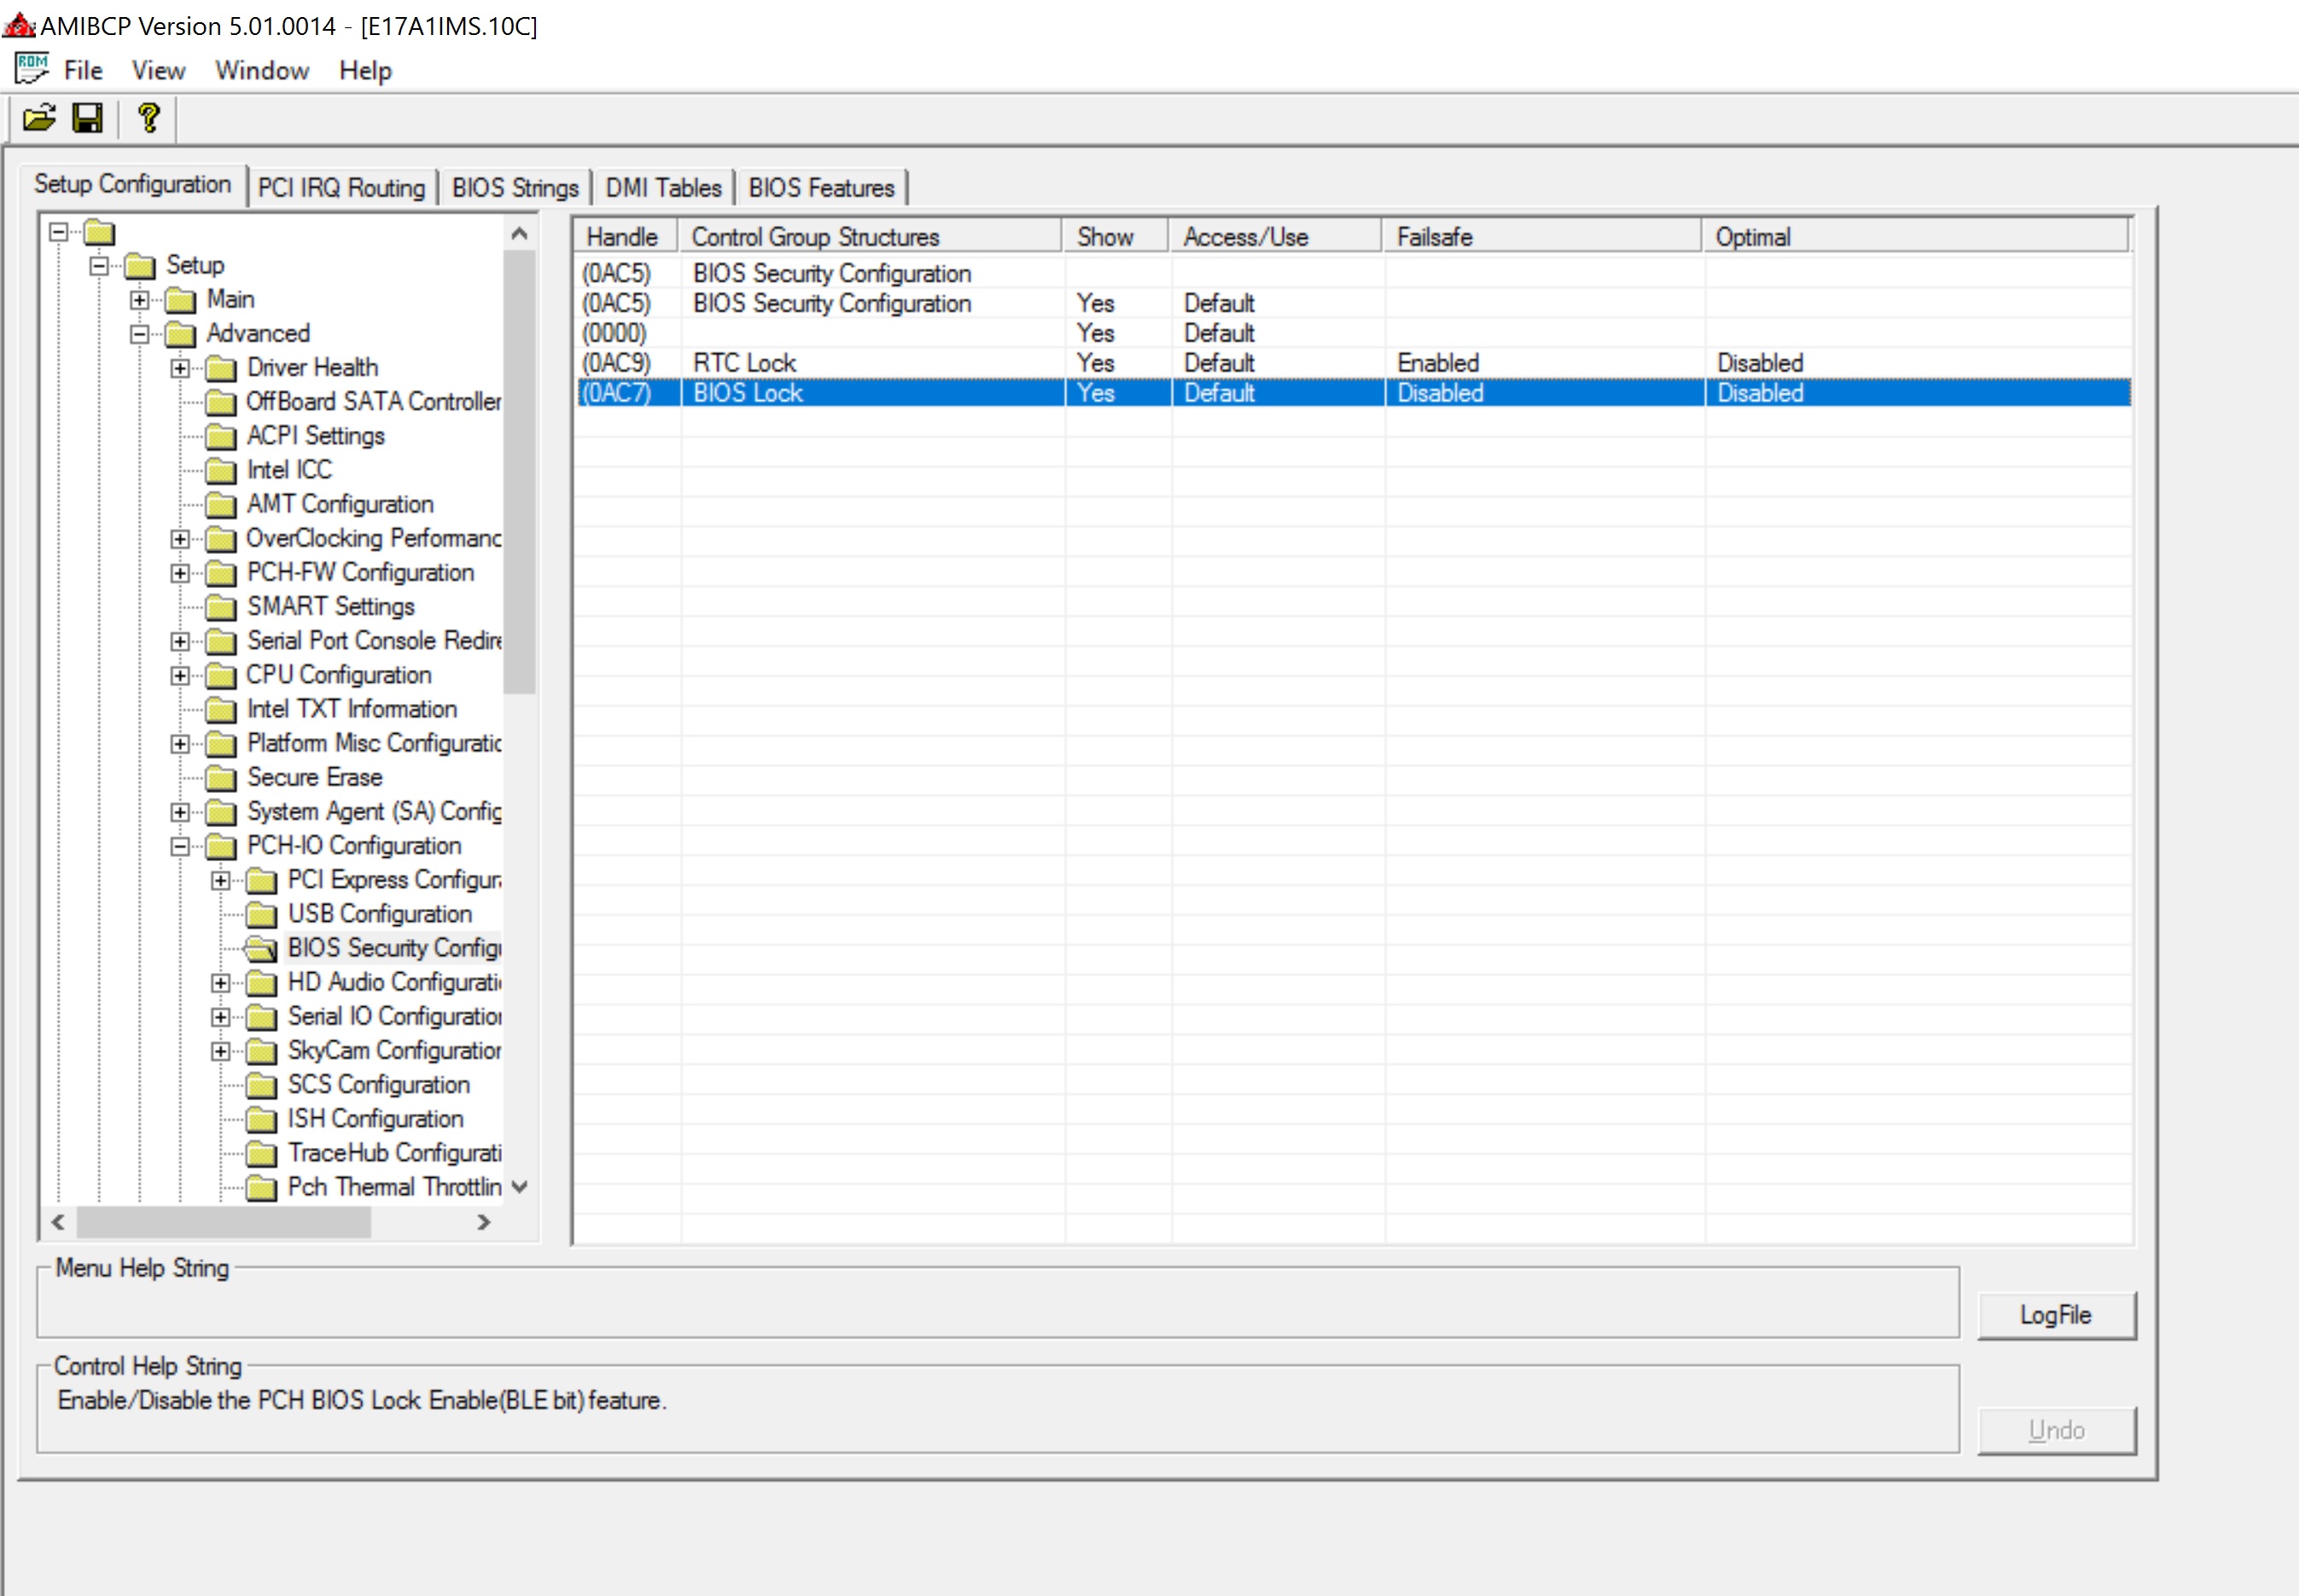Click the yellow question mark help icon
Viewport: 2299px width, 1596px height.
tap(149, 119)
